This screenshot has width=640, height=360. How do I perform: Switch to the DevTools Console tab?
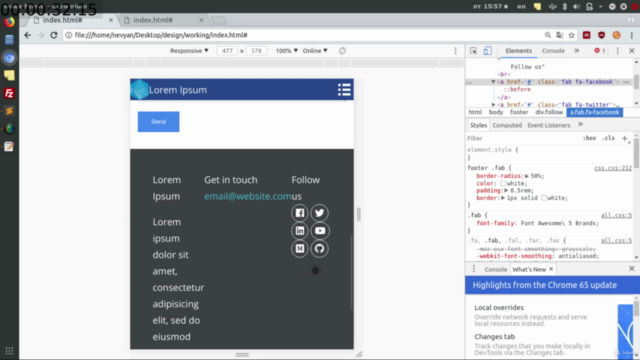pos(553,51)
